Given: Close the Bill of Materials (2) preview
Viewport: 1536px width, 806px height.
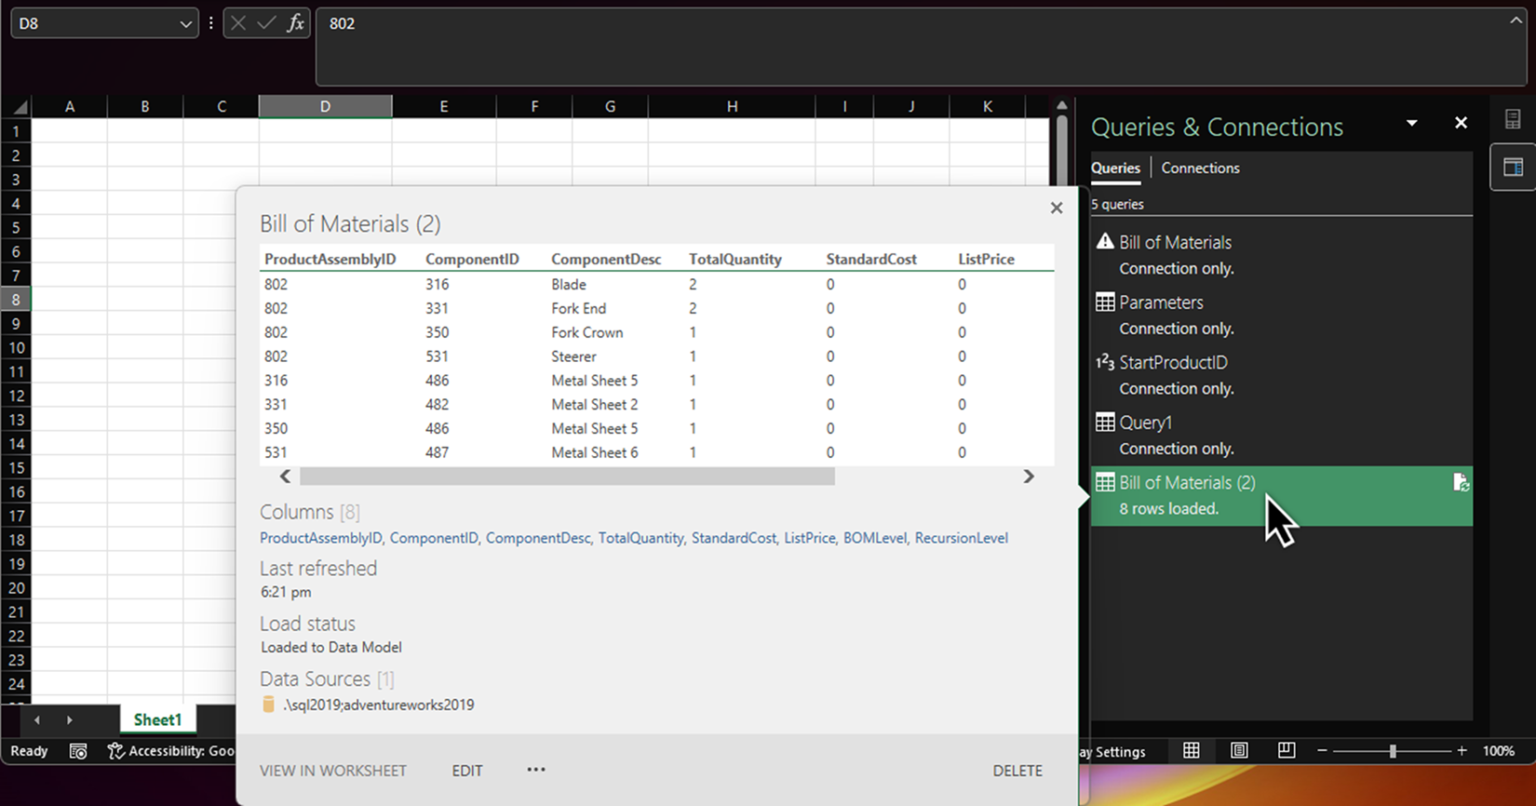Looking at the screenshot, I should click(1056, 208).
